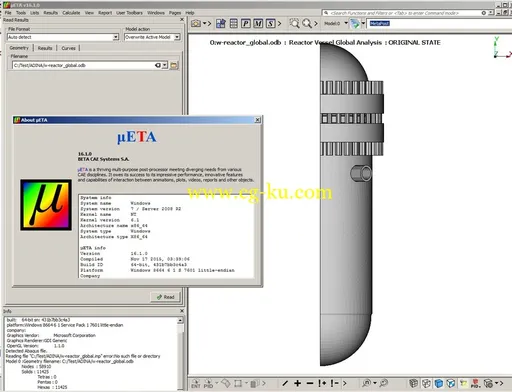Click the green check window icon
This screenshot has width=512, height=392.
(355, 23)
